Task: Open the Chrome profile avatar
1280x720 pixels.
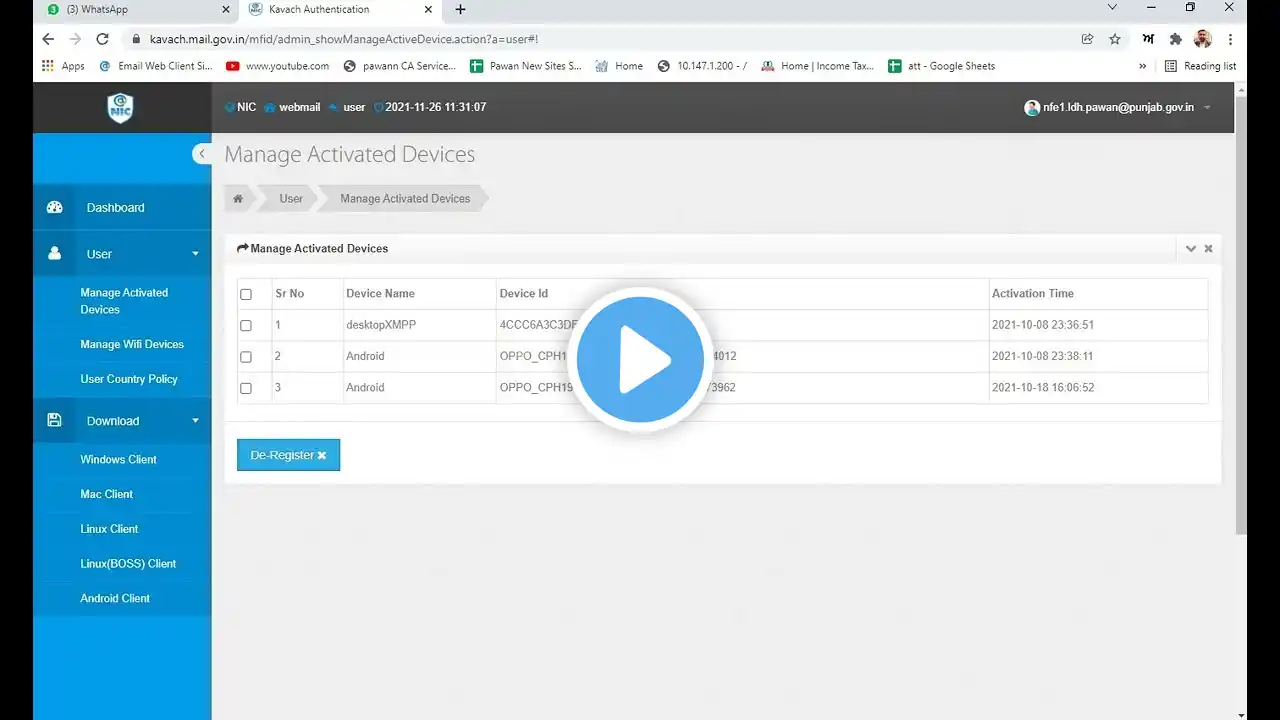Action: pyautogui.click(x=1203, y=39)
